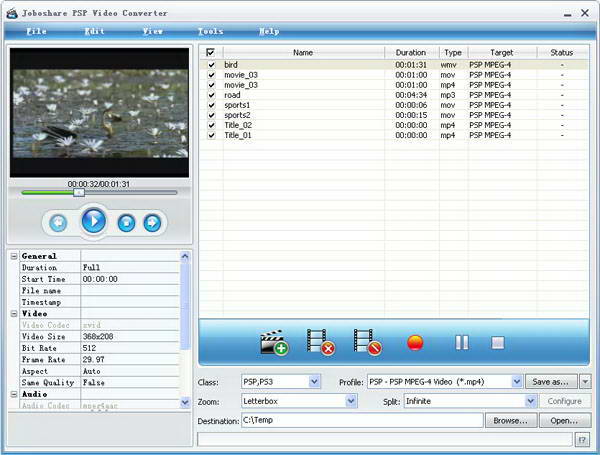This screenshot has width=600, height=455.
Task: Open the Edit menu
Action: click(x=94, y=32)
